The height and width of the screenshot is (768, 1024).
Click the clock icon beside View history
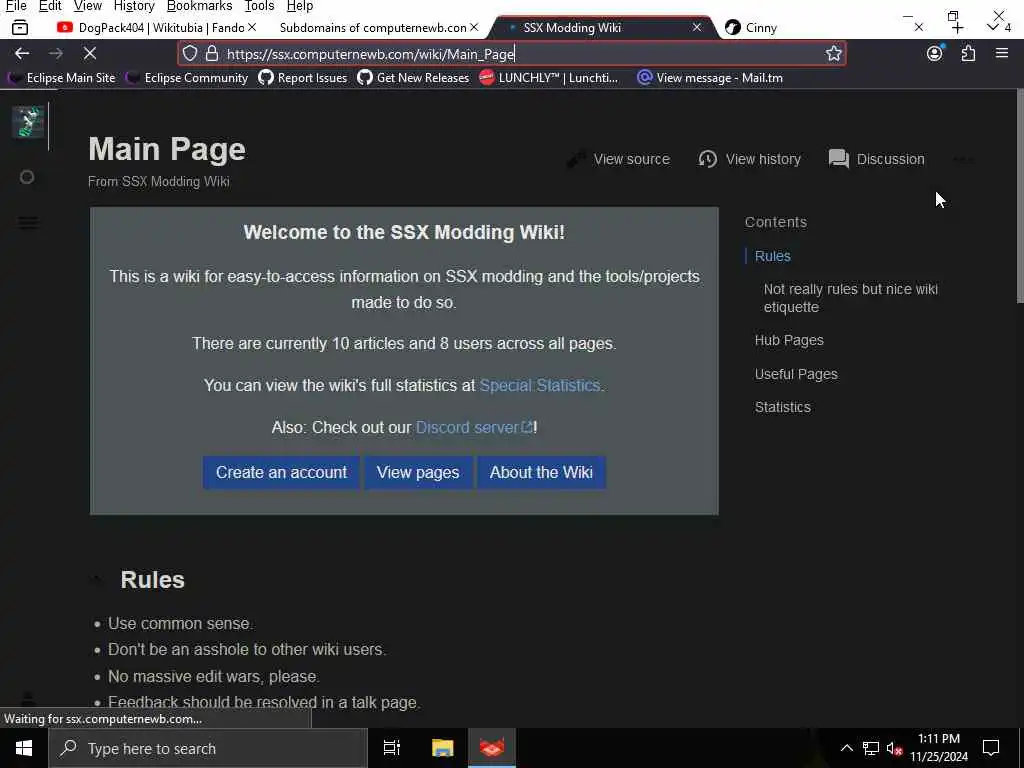707,159
